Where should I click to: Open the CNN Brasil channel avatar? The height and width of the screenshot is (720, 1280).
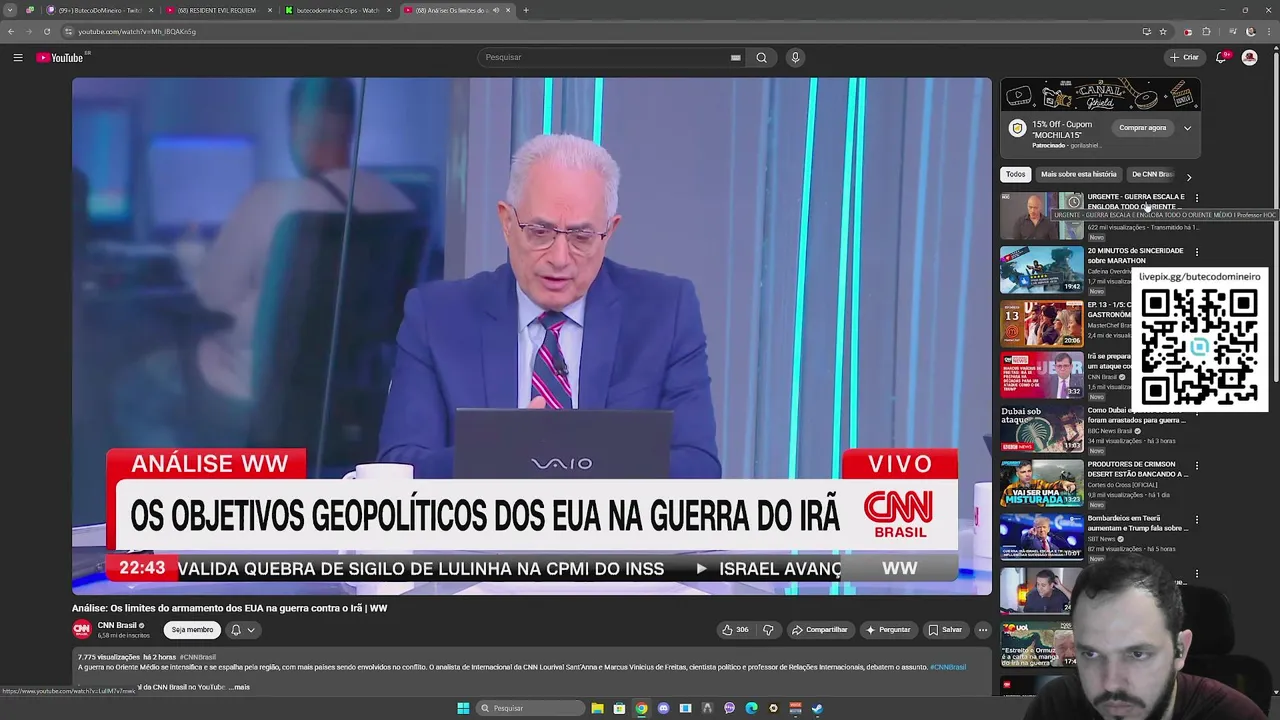[x=82, y=629]
